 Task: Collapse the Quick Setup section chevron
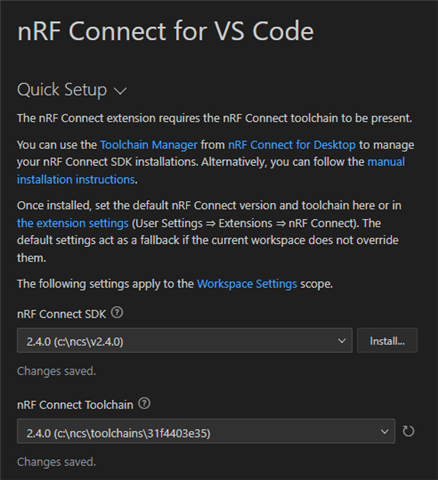pos(120,91)
